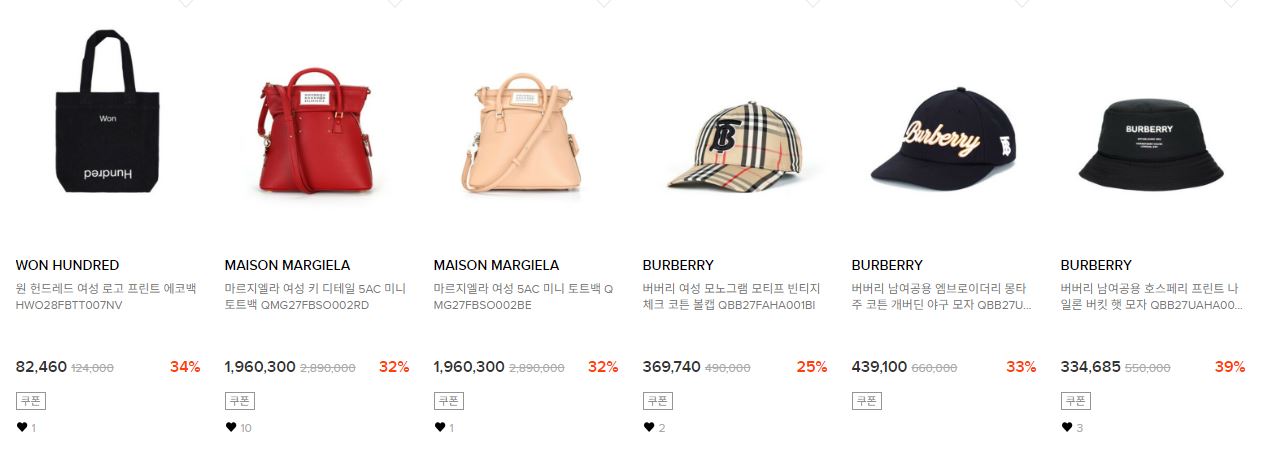Screen dimensions: 1270x458
Task: Click heart icon under Won Hundred eco bag
Action: [22, 428]
